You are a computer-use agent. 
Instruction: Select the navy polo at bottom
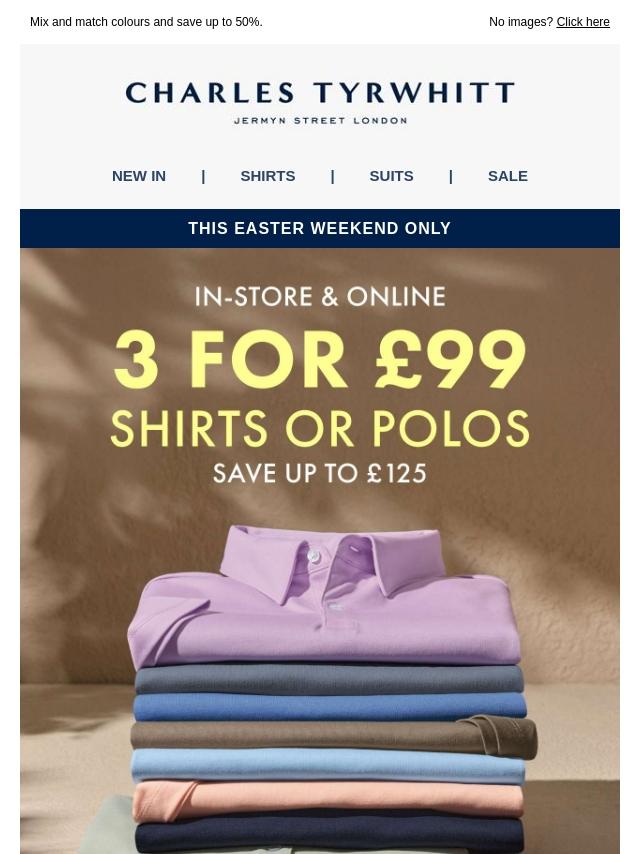(x=329, y=835)
